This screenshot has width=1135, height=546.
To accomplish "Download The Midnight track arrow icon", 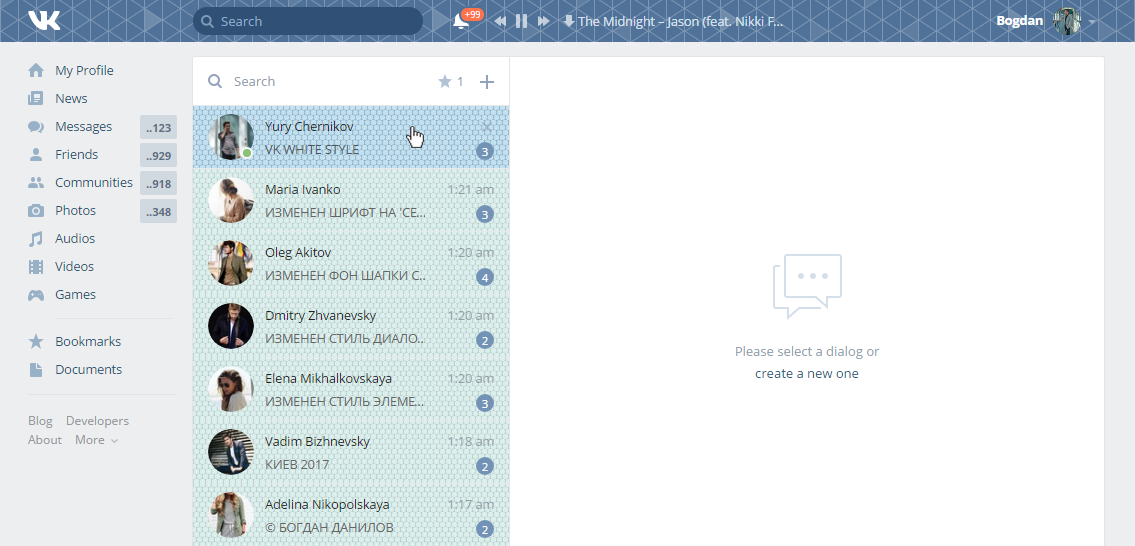I will tap(569, 21).
